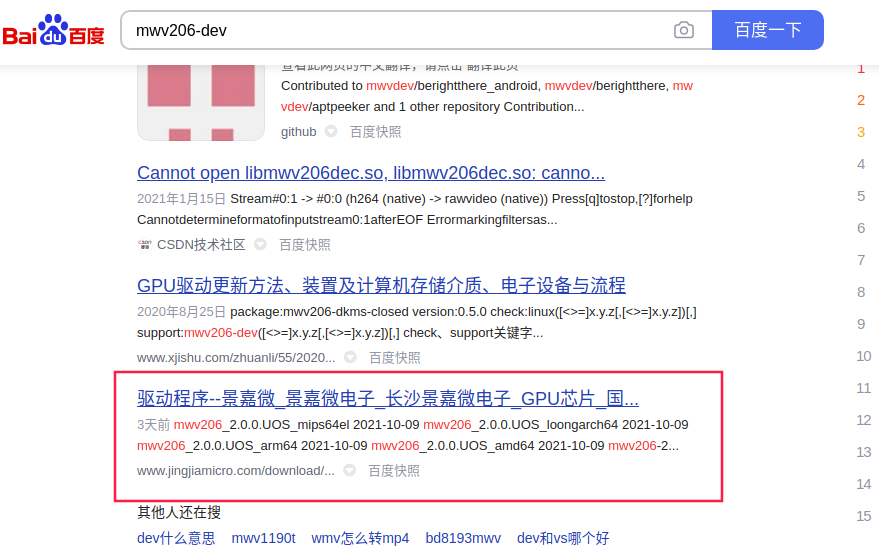Open camera image search icon
The height and width of the screenshot is (547, 879).
(x=683, y=30)
